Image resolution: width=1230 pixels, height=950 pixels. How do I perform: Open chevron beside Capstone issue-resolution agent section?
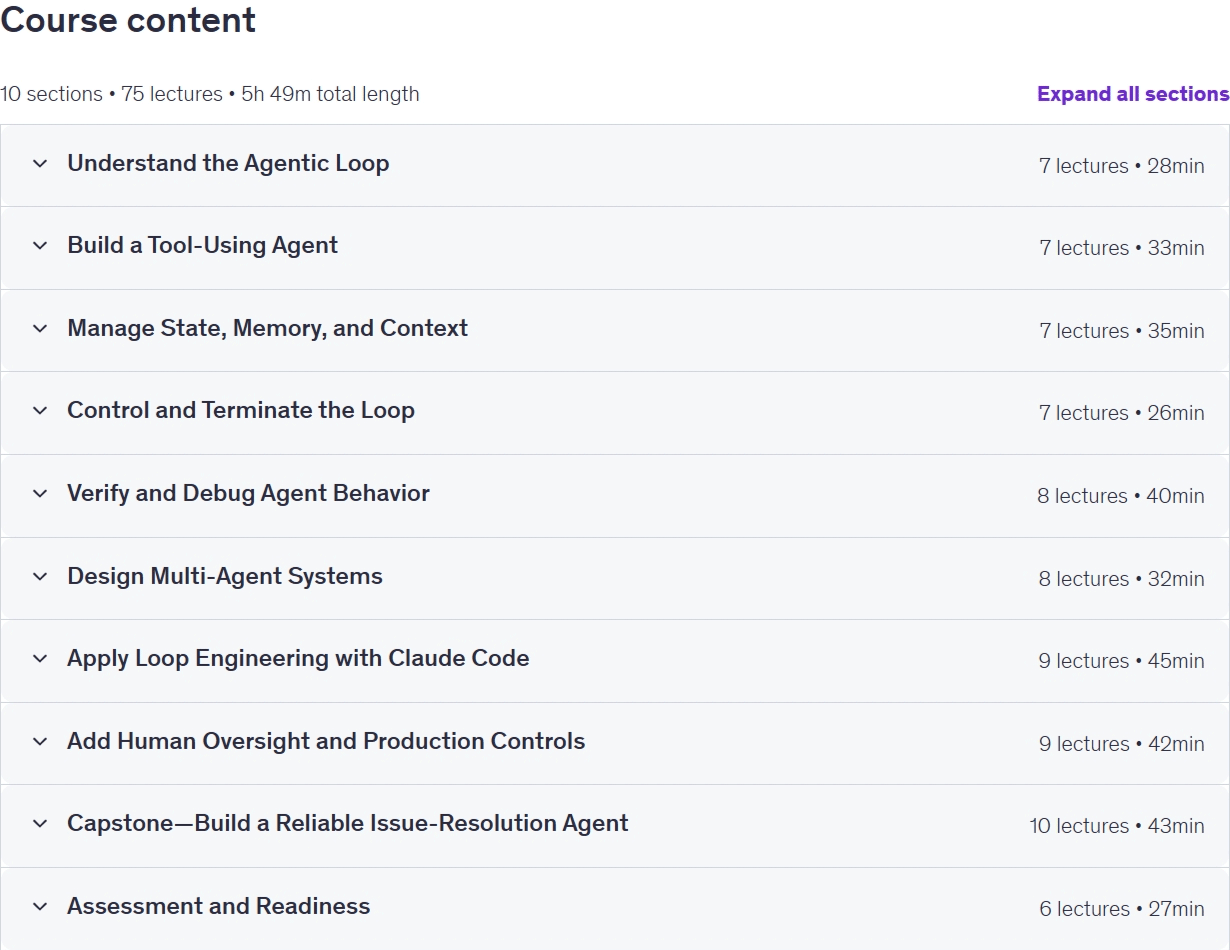click(40, 824)
